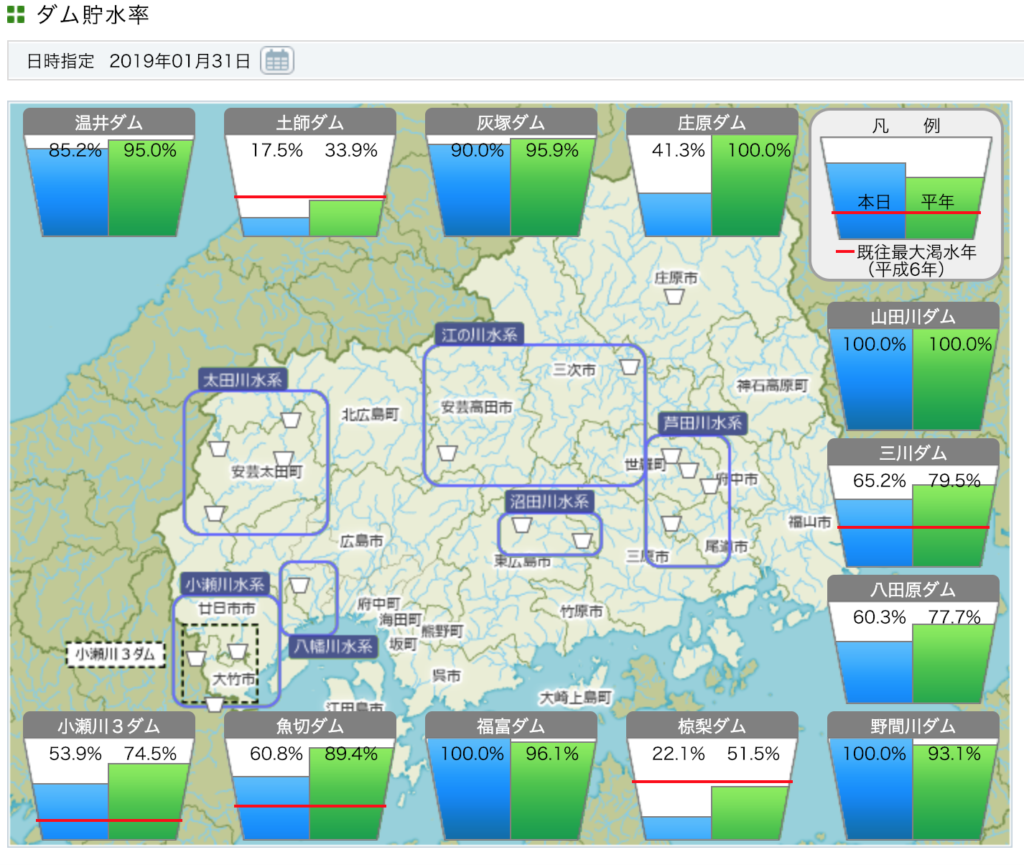Screen dimensions: 1024x865
Task: Click the dam marker below 庄原市
Action: 675,297
